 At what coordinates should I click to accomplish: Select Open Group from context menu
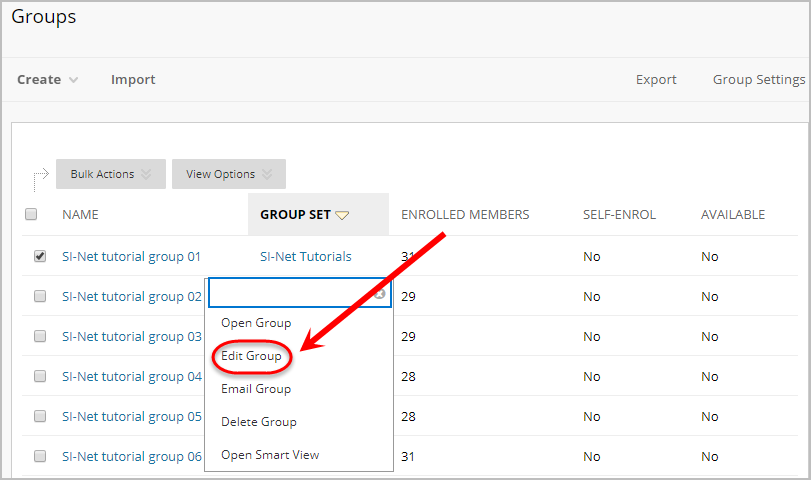click(256, 323)
